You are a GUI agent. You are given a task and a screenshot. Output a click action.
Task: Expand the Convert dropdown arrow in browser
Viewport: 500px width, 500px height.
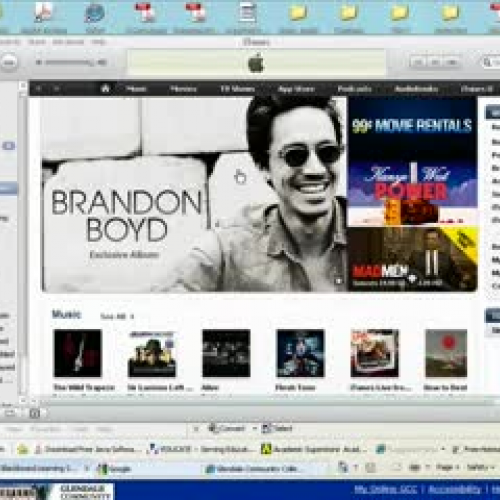pos(254,428)
